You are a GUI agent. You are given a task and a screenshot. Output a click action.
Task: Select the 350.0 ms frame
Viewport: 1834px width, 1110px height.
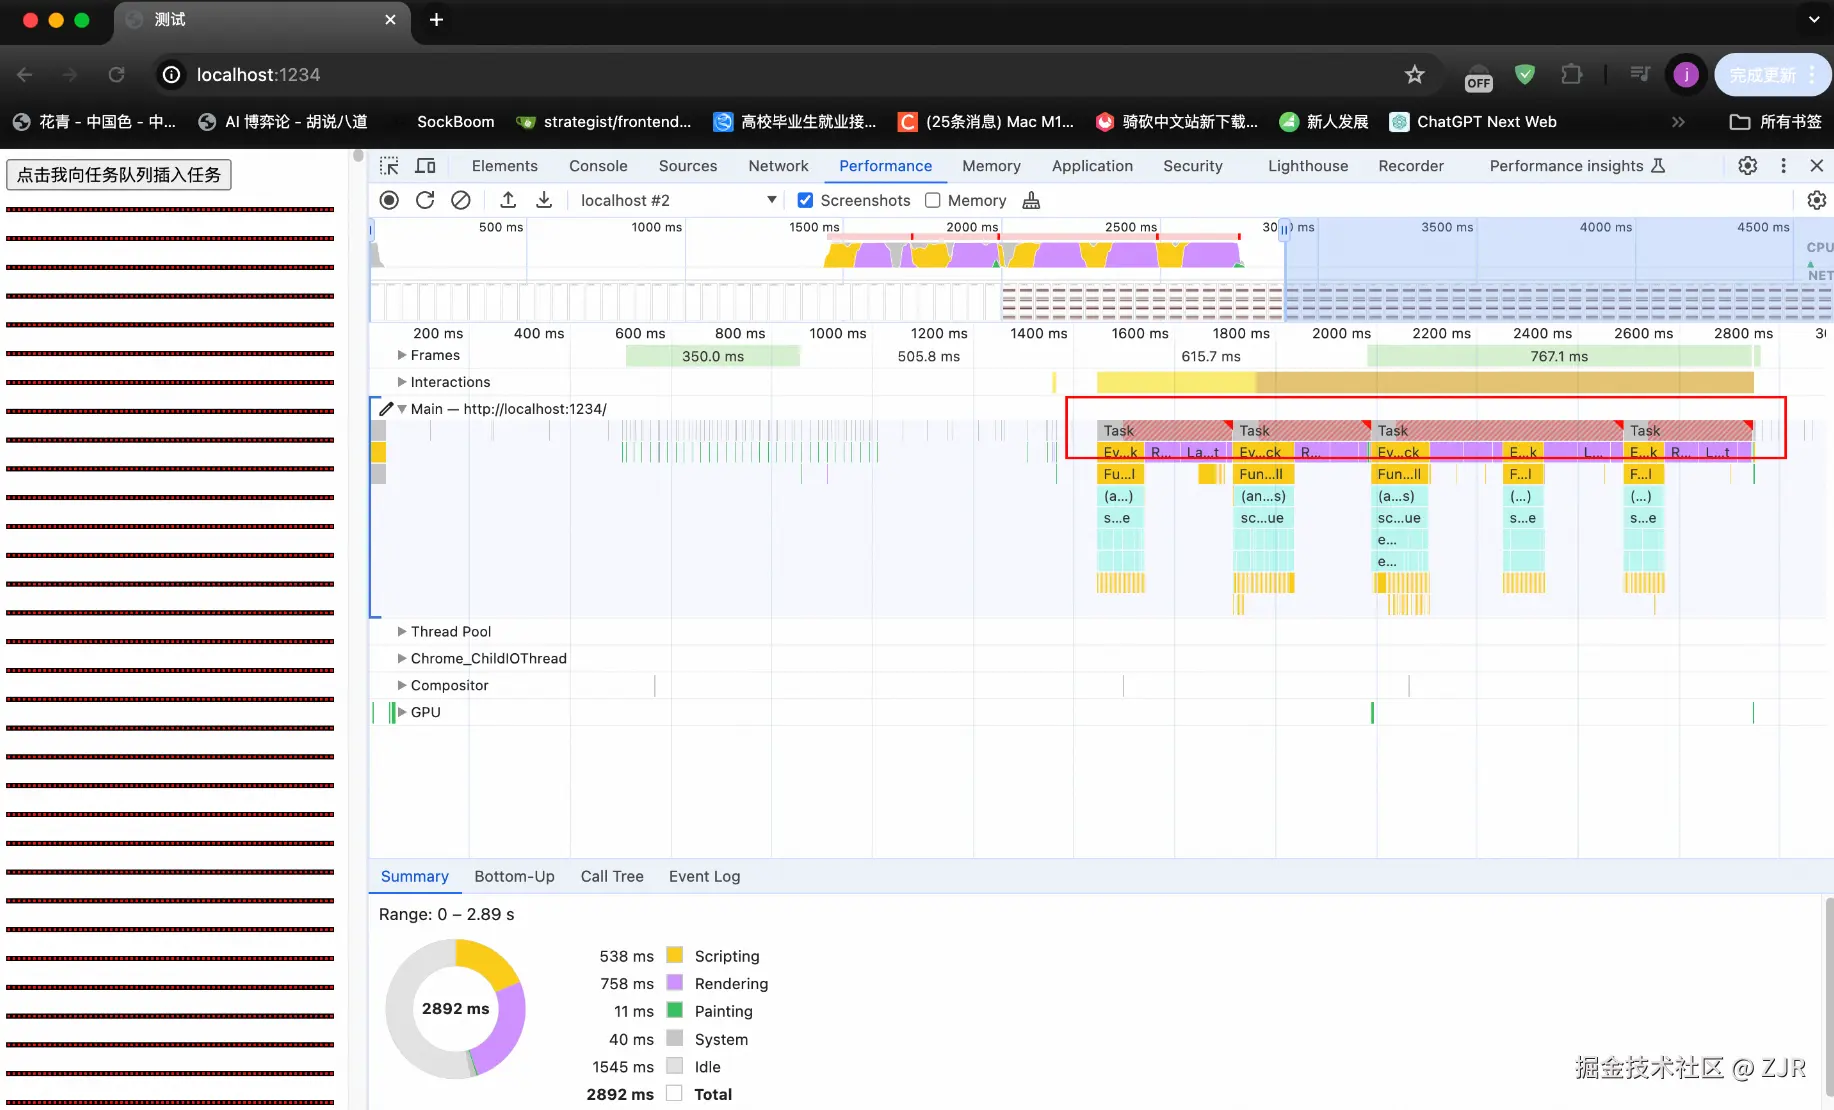(x=713, y=356)
